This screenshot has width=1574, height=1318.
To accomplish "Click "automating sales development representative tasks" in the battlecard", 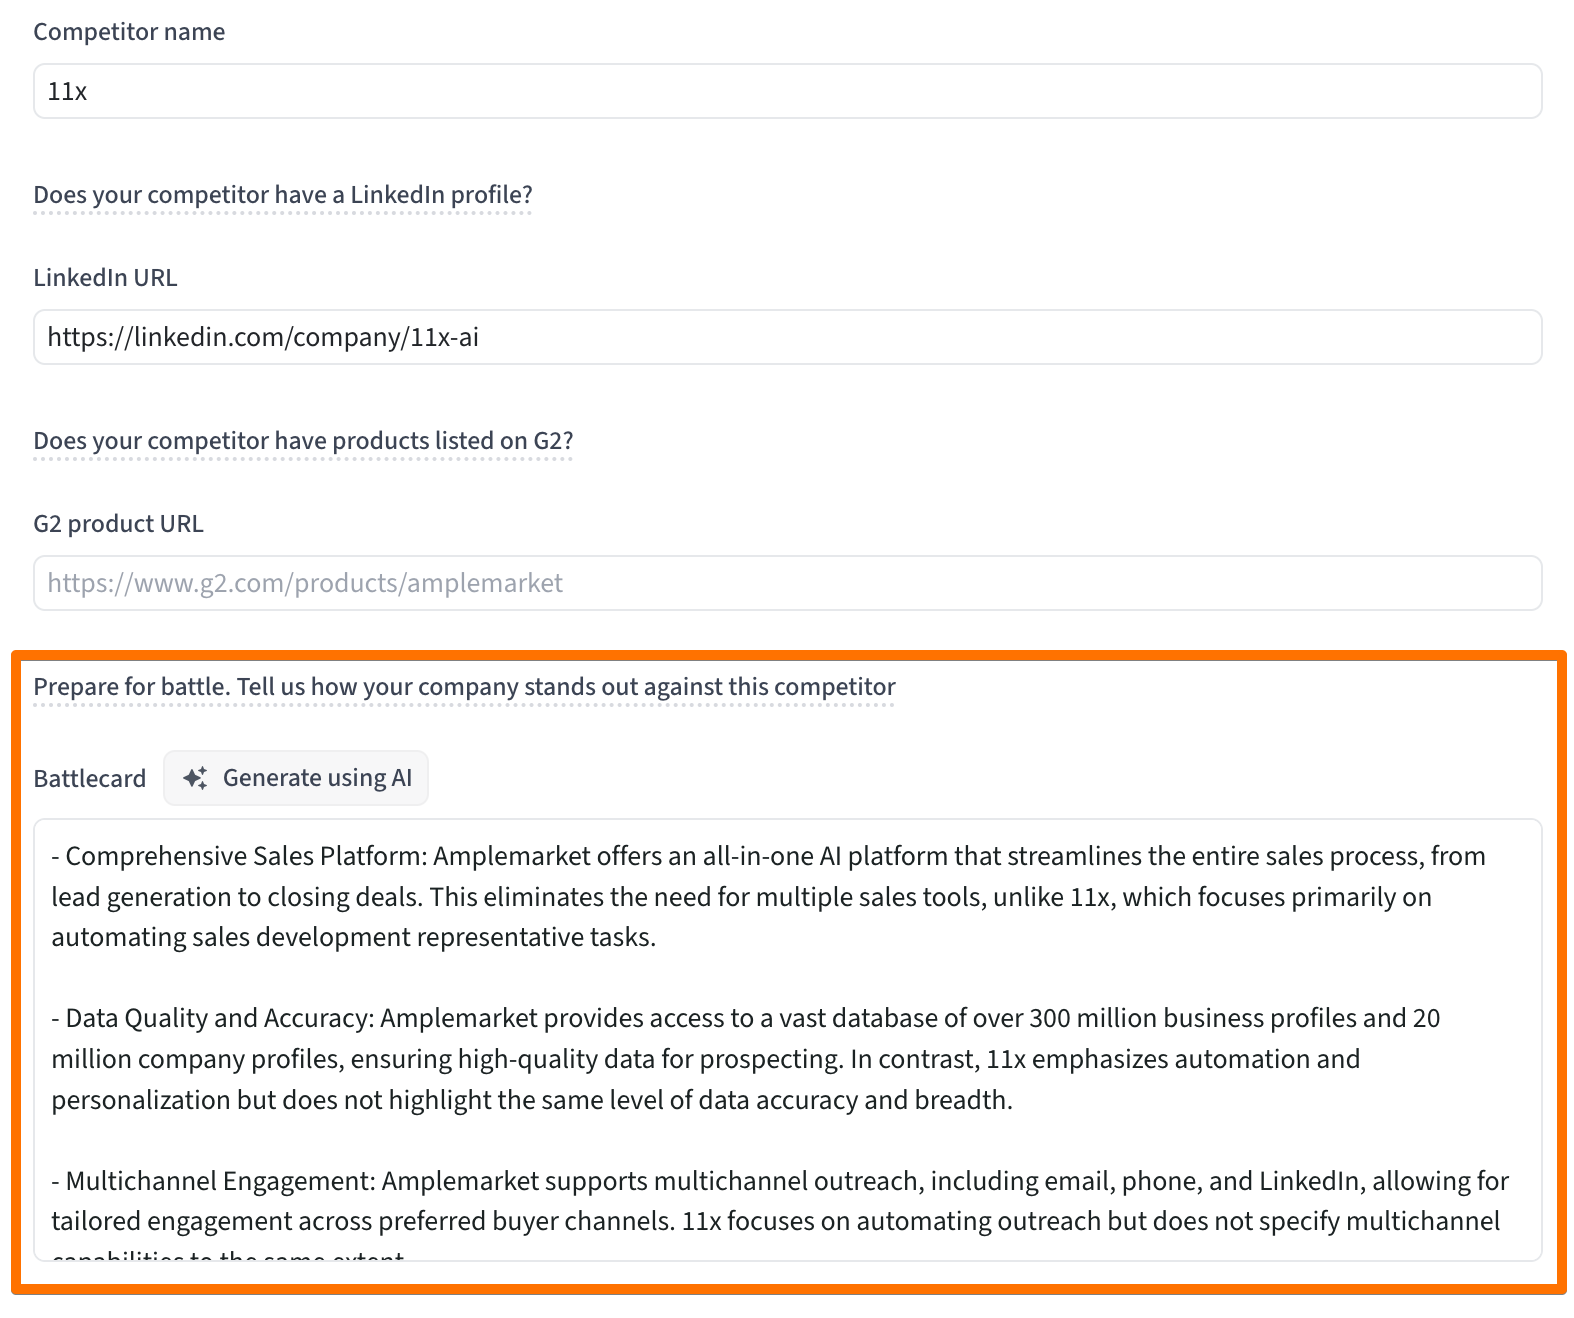I will 353,938.
